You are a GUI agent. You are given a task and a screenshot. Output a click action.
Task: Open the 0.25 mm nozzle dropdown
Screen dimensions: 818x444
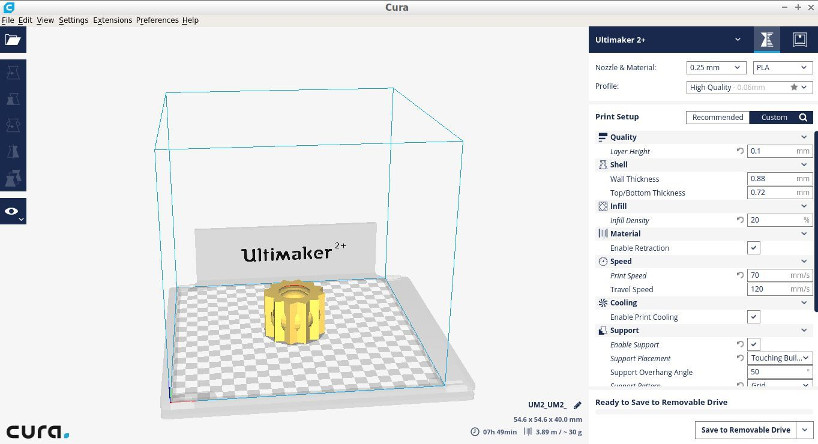[x=716, y=67]
